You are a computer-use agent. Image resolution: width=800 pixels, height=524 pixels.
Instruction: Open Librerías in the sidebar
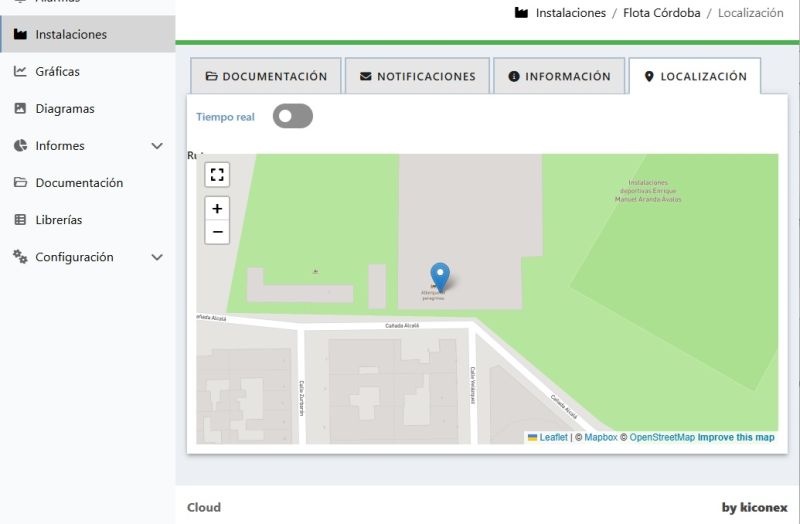88,220
